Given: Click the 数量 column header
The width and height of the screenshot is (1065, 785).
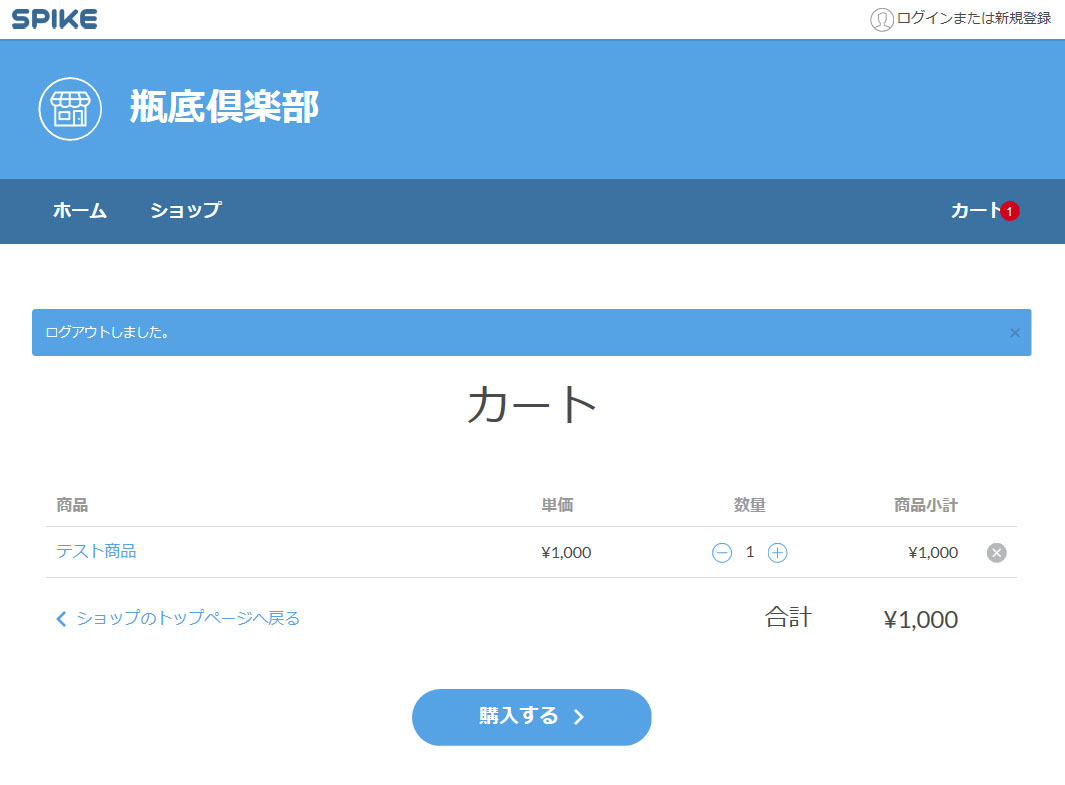Looking at the screenshot, I should pos(750,505).
